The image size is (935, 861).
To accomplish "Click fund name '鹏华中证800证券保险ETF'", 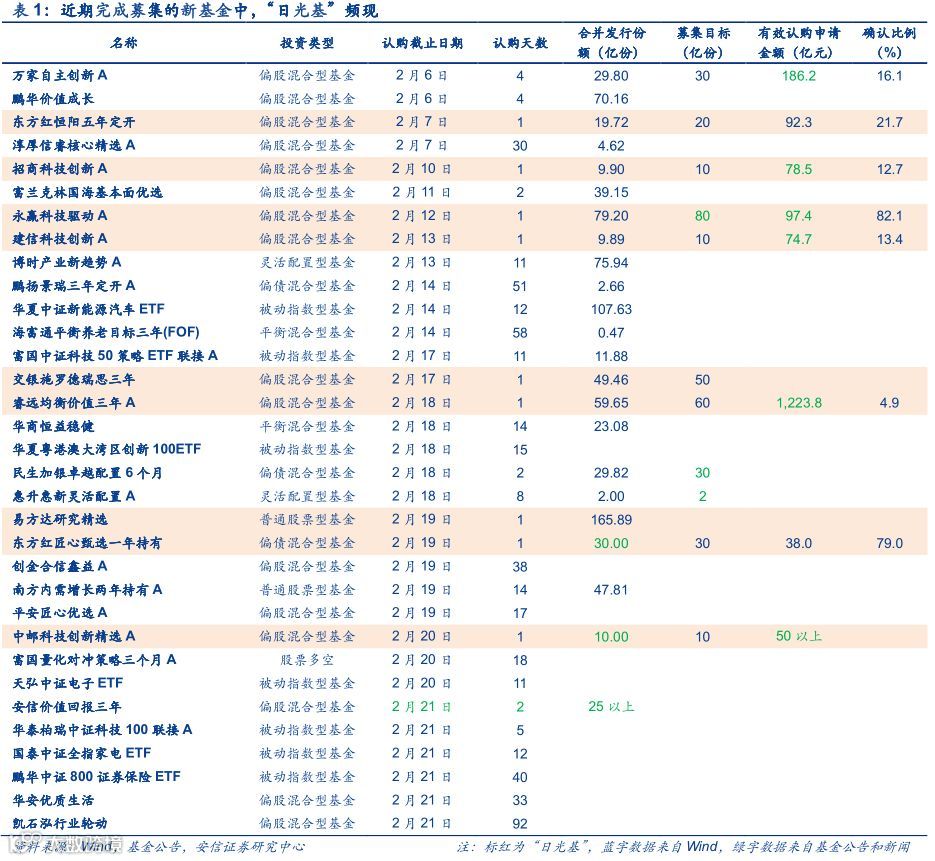I will 96,776.
